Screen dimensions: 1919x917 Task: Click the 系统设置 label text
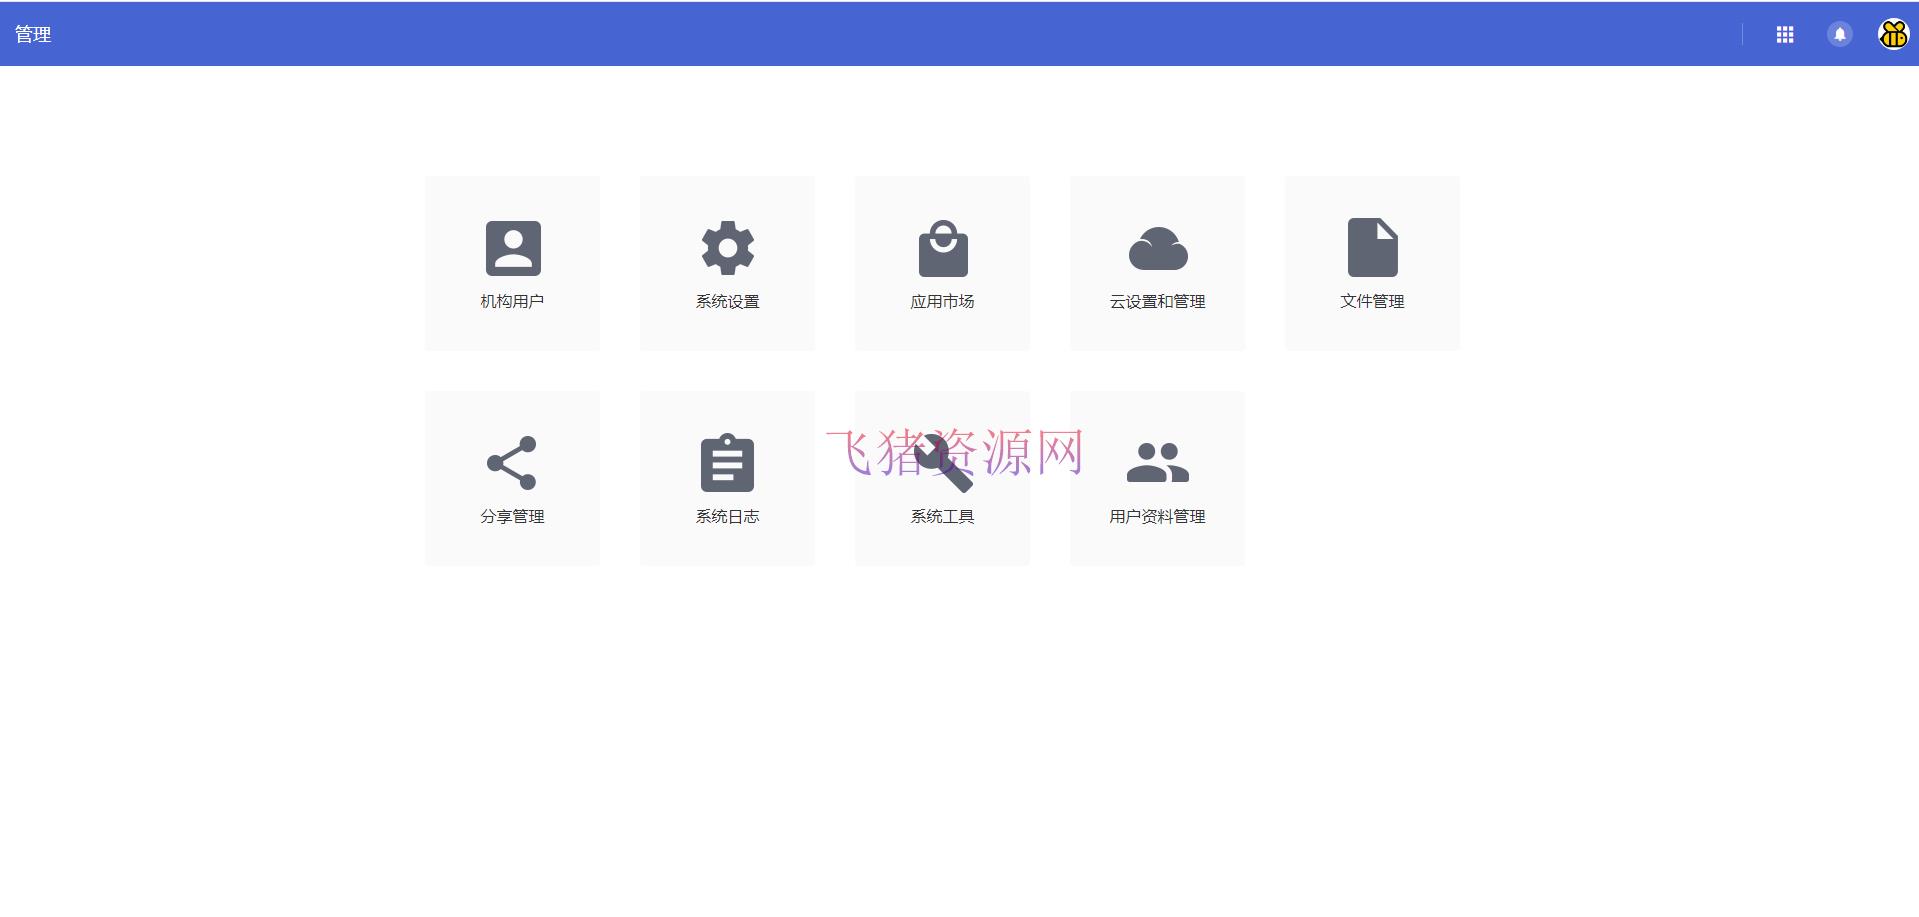727,300
